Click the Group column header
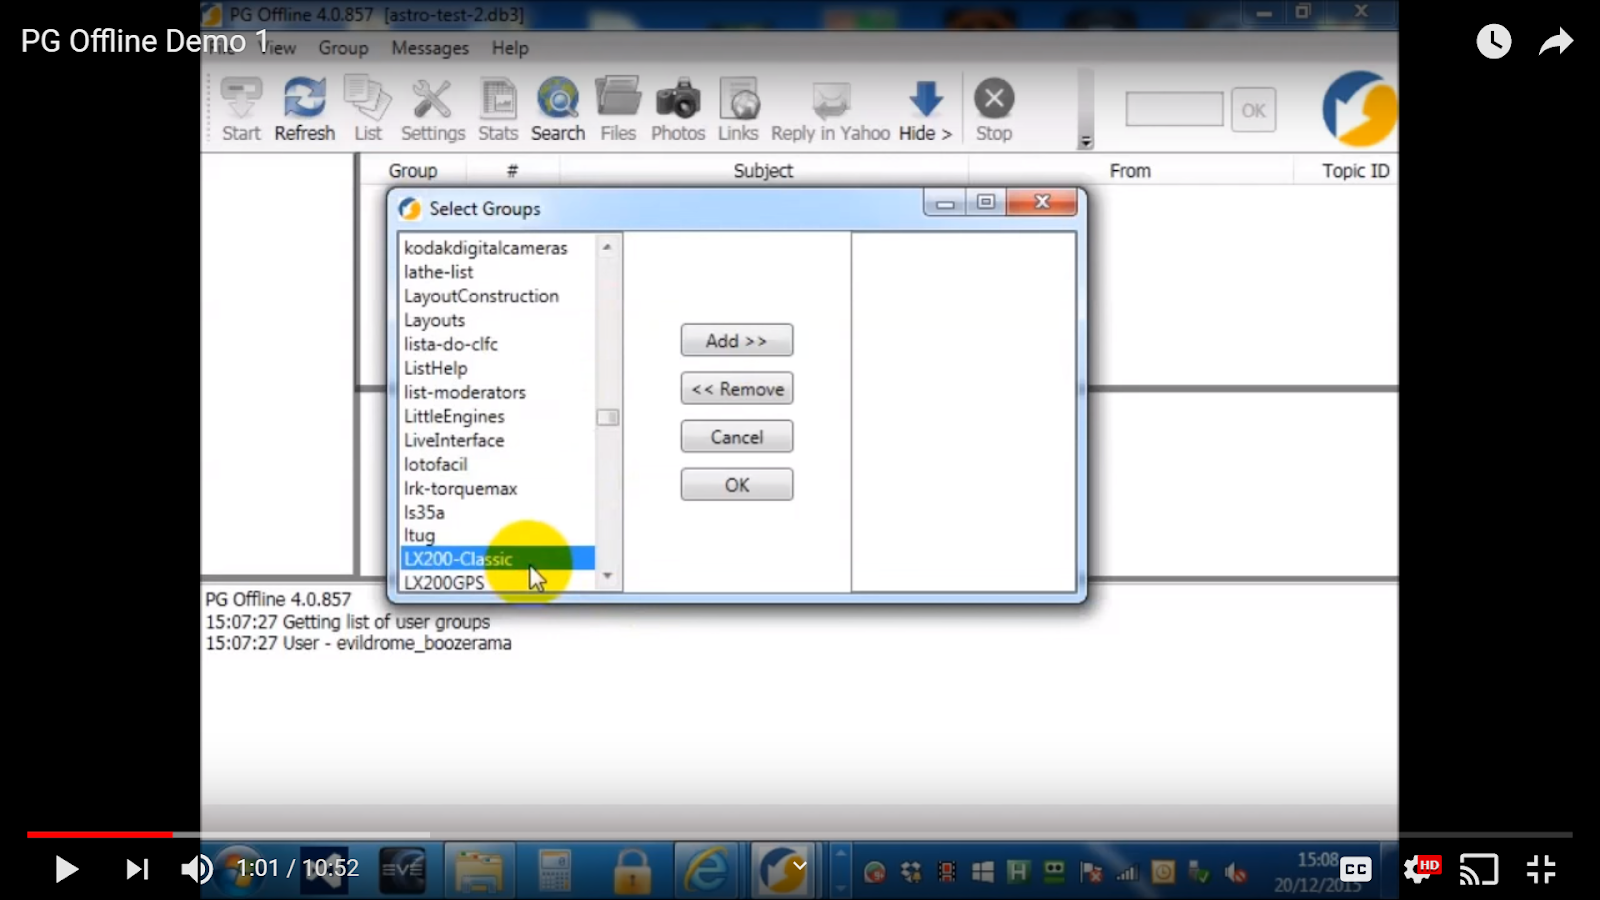The image size is (1600, 900). (x=413, y=171)
